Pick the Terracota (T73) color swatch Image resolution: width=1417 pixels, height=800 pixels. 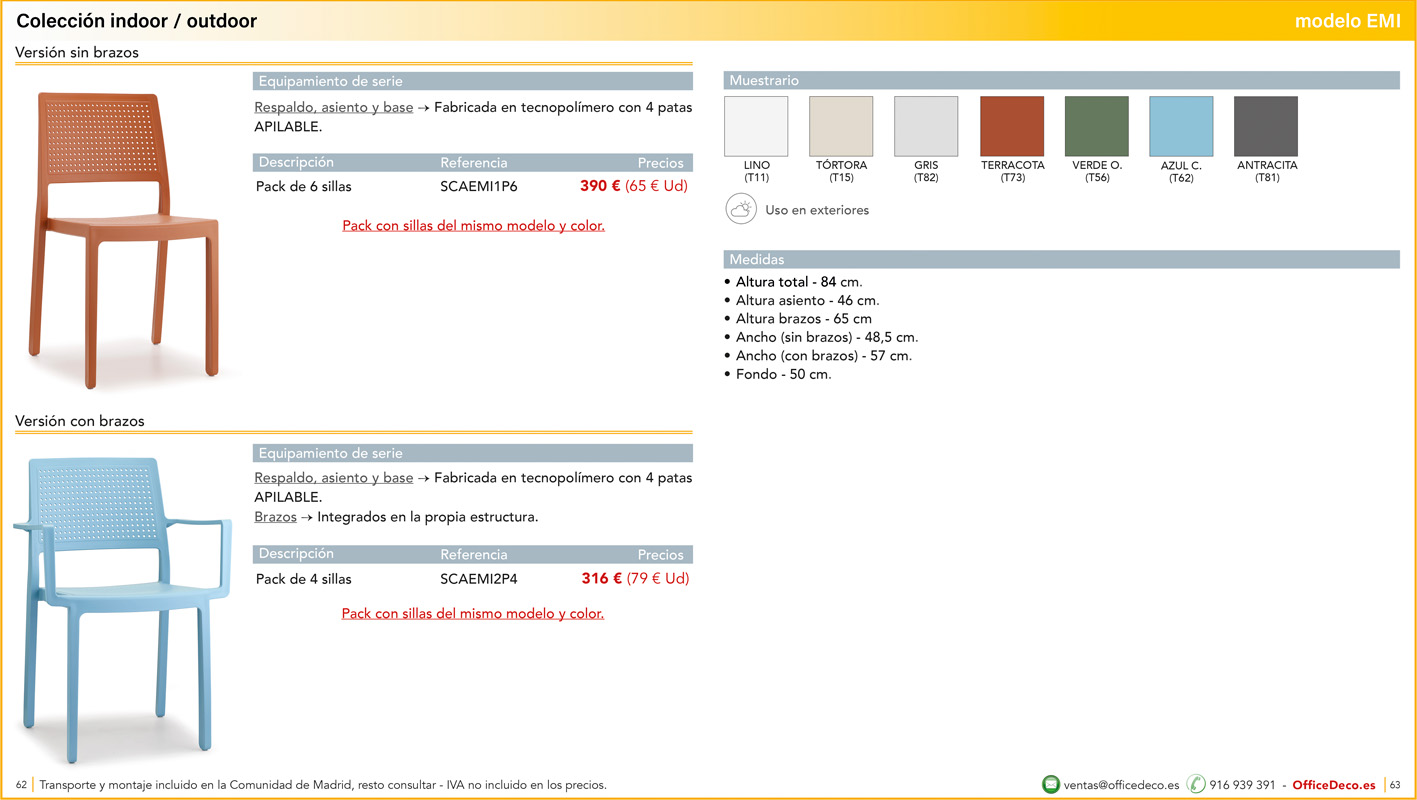[x=1012, y=127]
